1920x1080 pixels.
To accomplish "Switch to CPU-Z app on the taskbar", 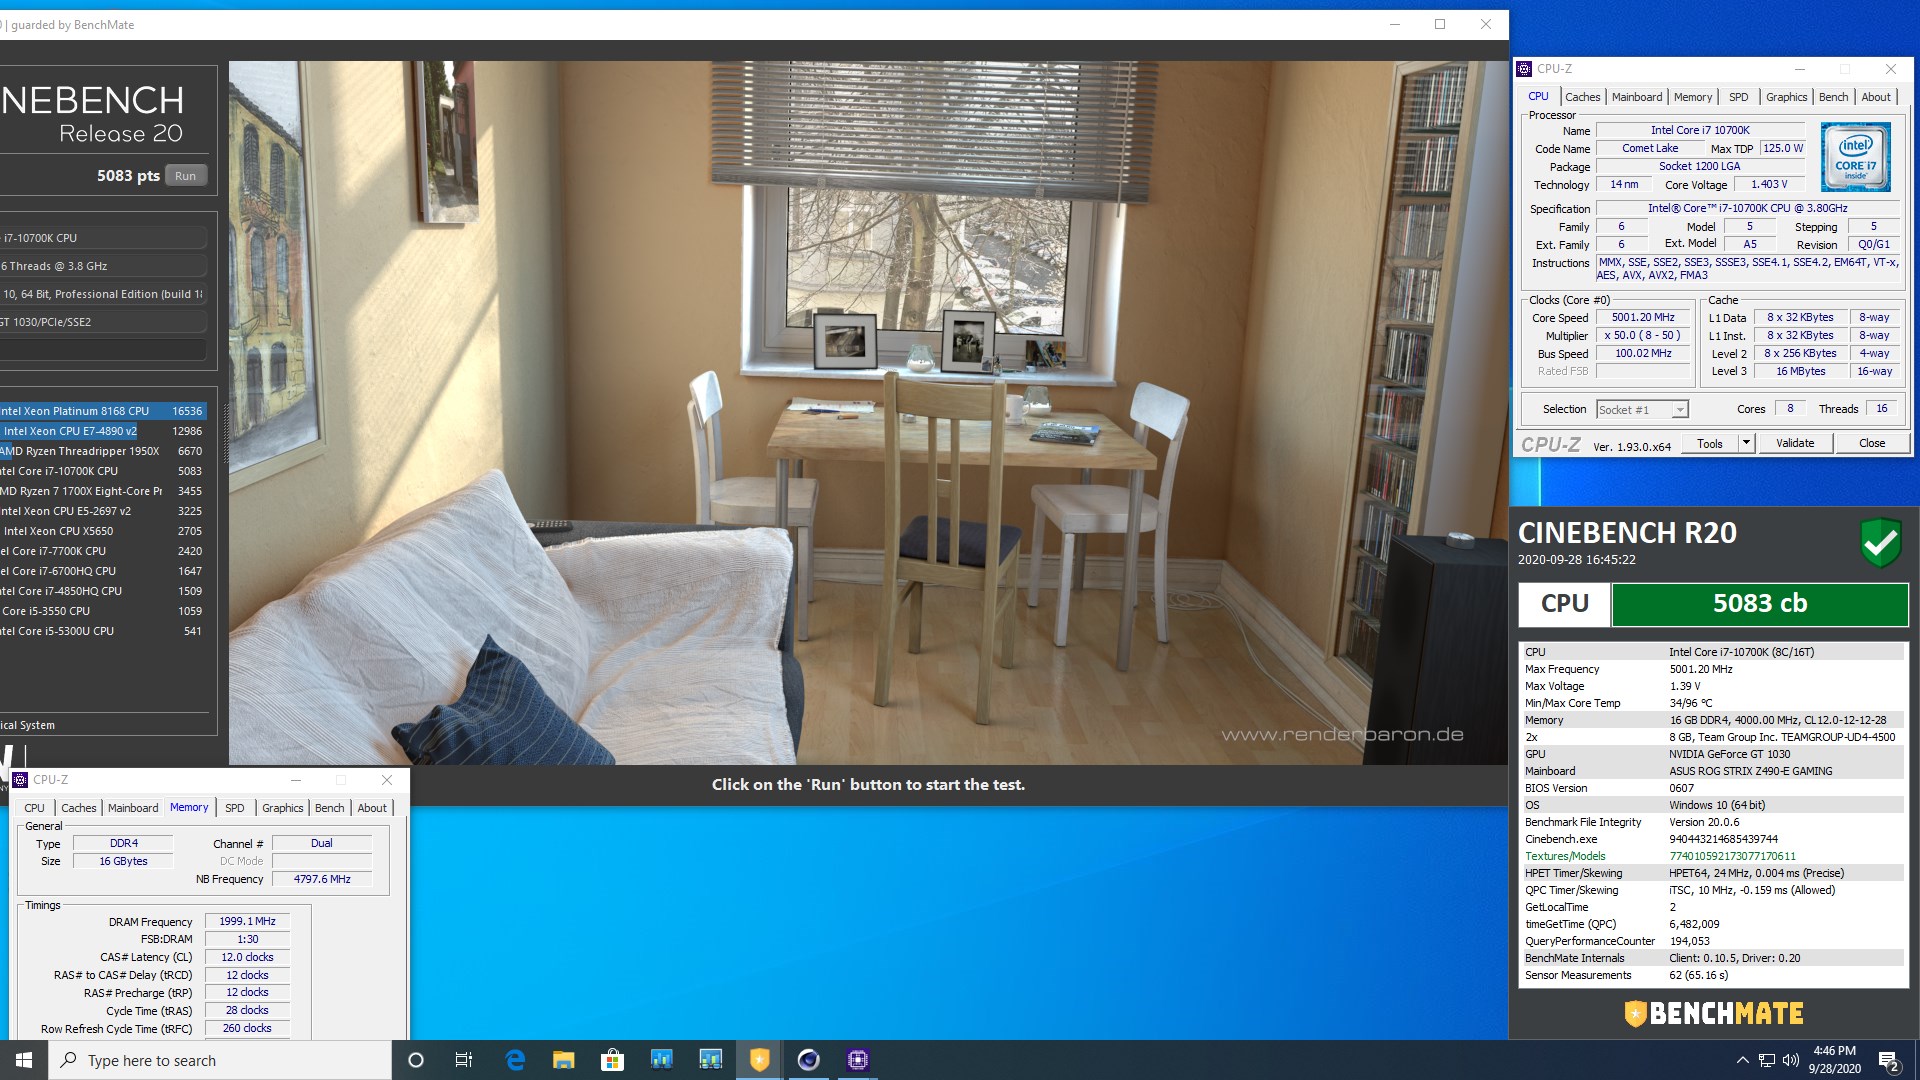I will click(858, 1060).
